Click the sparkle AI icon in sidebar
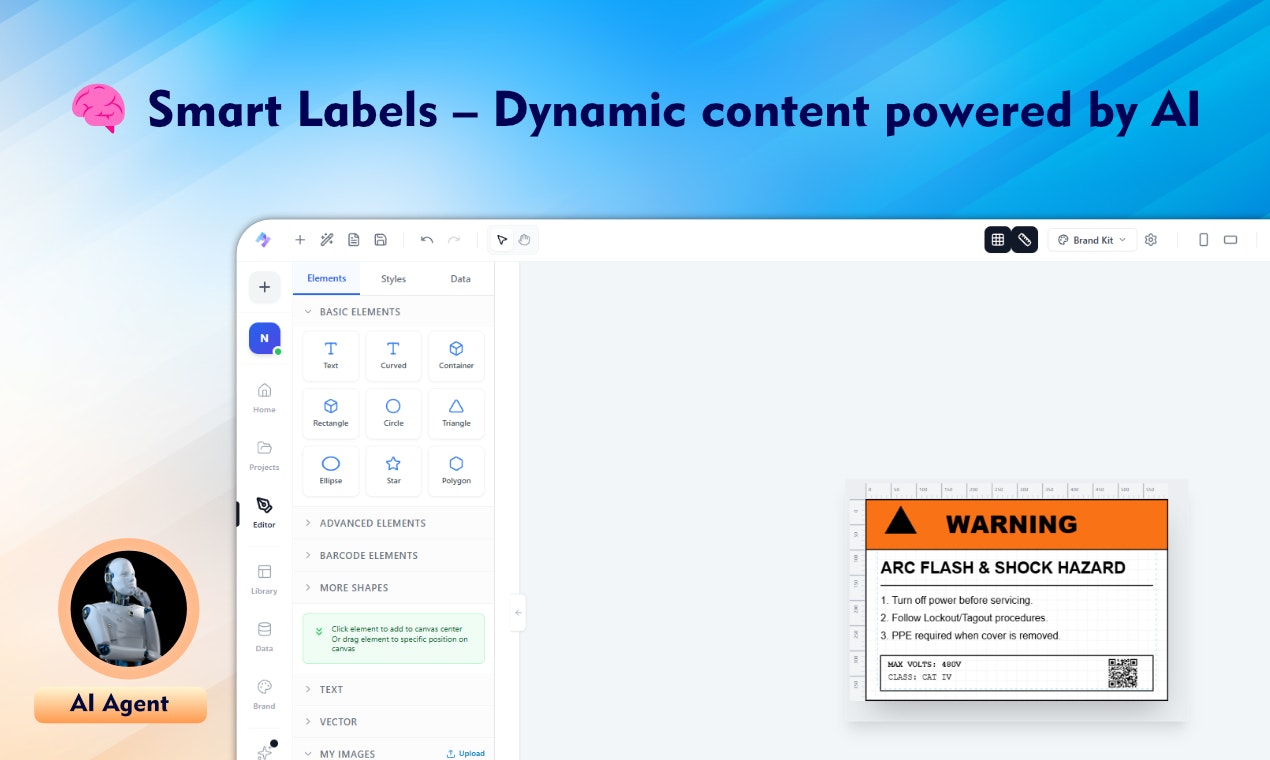 tap(264, 751)
